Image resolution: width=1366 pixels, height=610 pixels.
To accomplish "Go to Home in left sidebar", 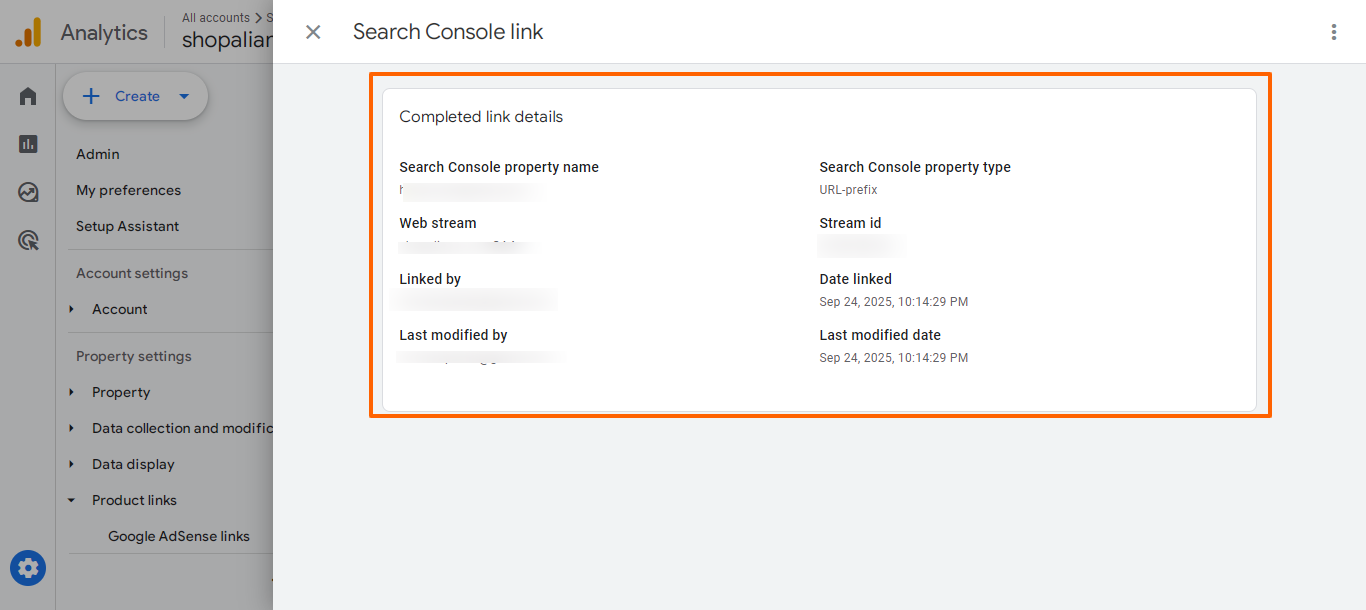I will [x=28, y=96].
